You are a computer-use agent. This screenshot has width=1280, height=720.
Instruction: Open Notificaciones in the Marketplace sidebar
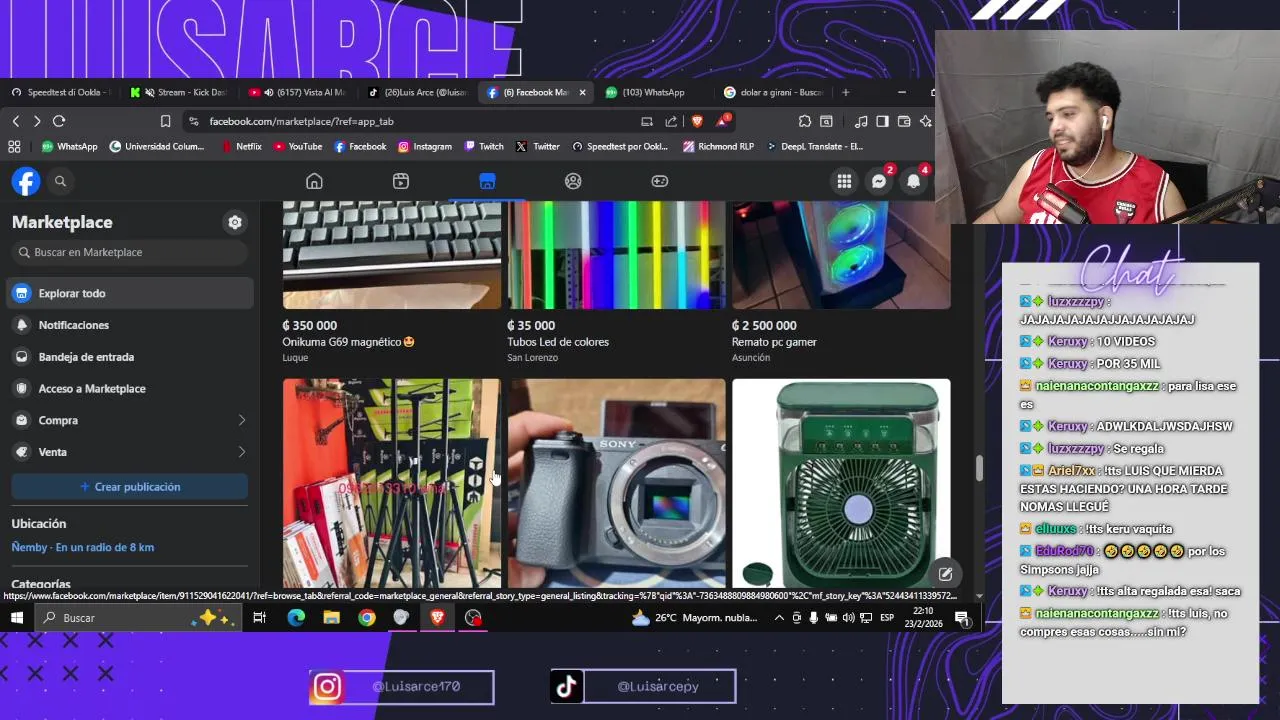coord(130,325)
